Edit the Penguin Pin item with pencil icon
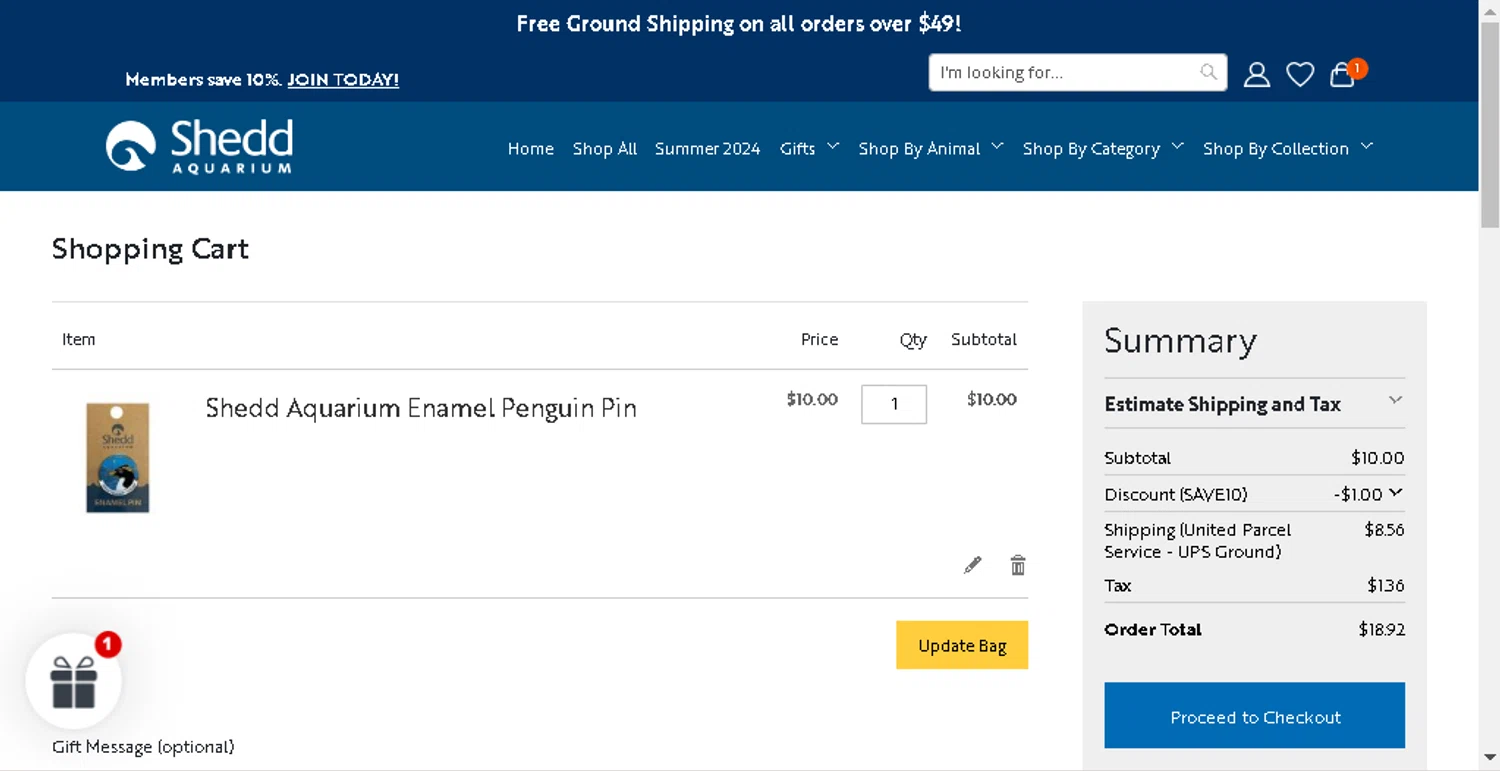 972,566
